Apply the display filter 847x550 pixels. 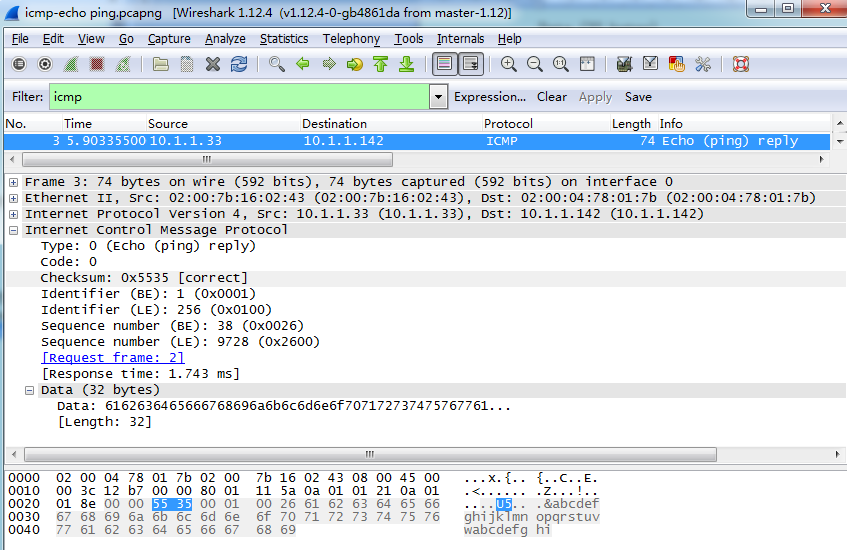(x=595, y=97)
